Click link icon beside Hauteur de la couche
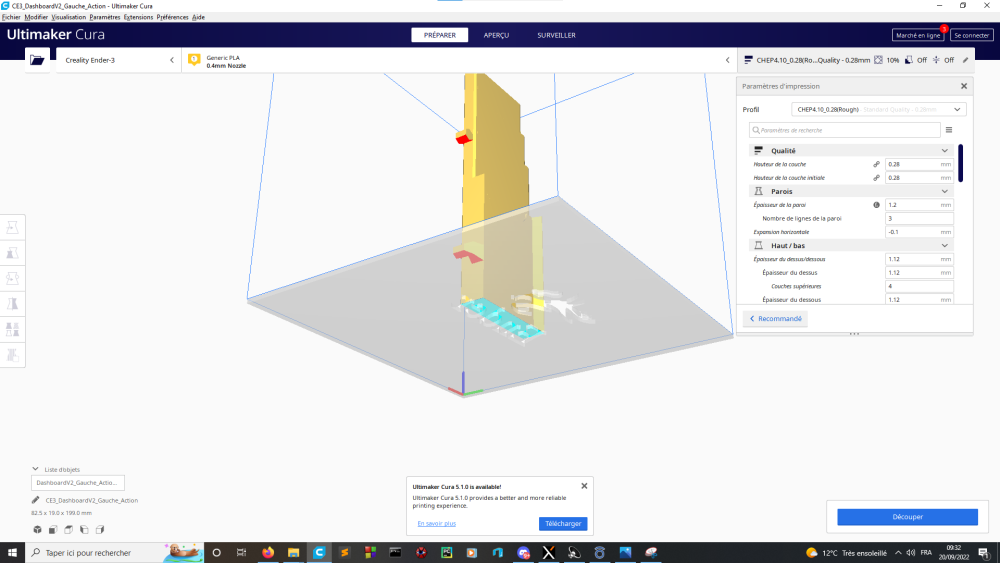This screenshot has width=1000, height=563. (876, 165)
